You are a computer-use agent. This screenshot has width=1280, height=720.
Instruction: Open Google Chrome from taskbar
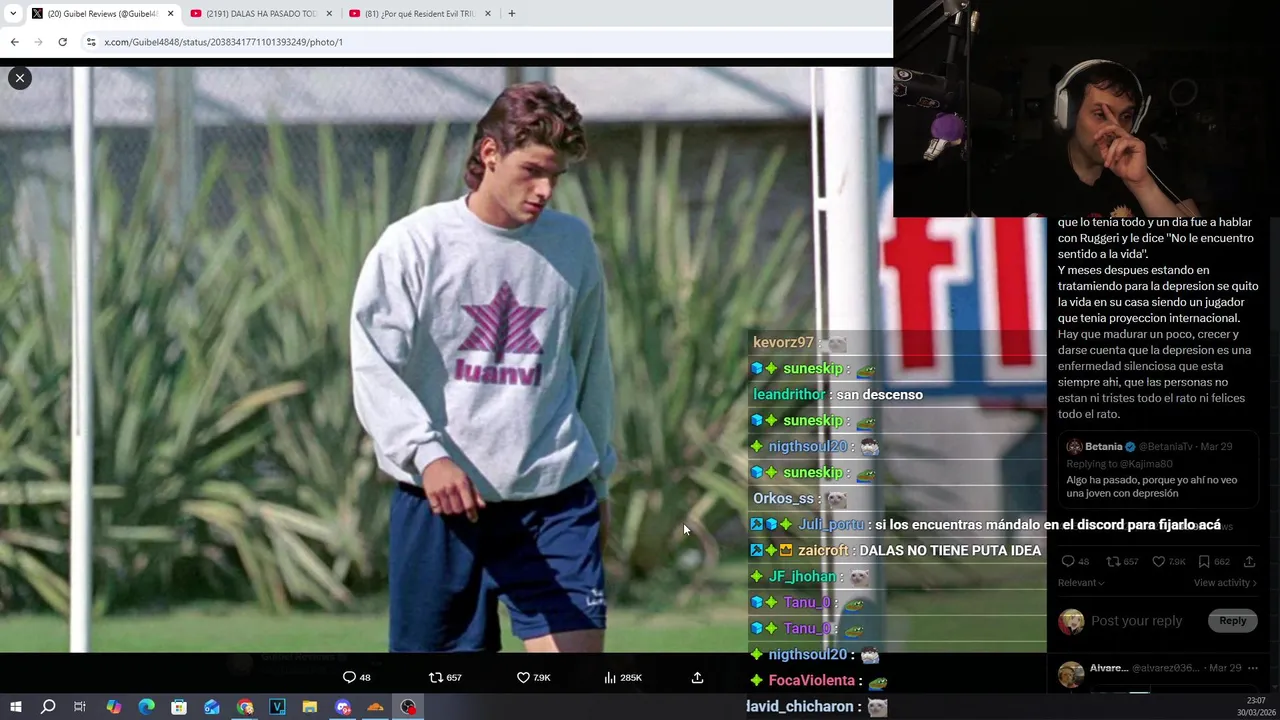[245, 707]
